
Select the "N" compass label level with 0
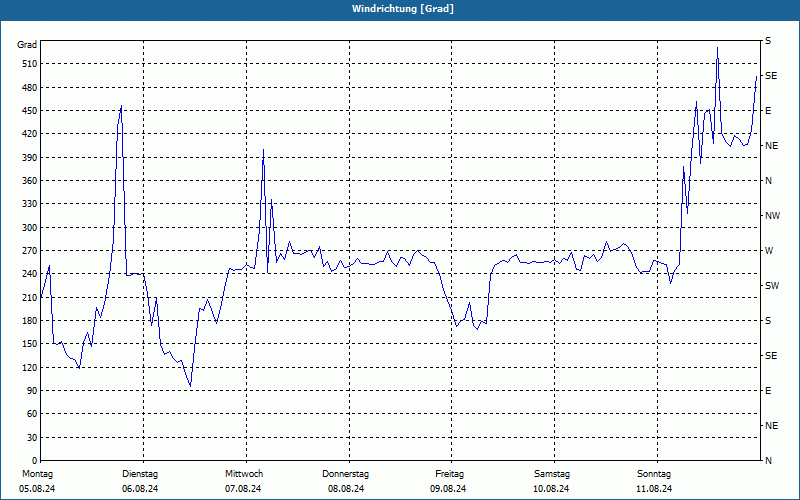click(768, 461)
